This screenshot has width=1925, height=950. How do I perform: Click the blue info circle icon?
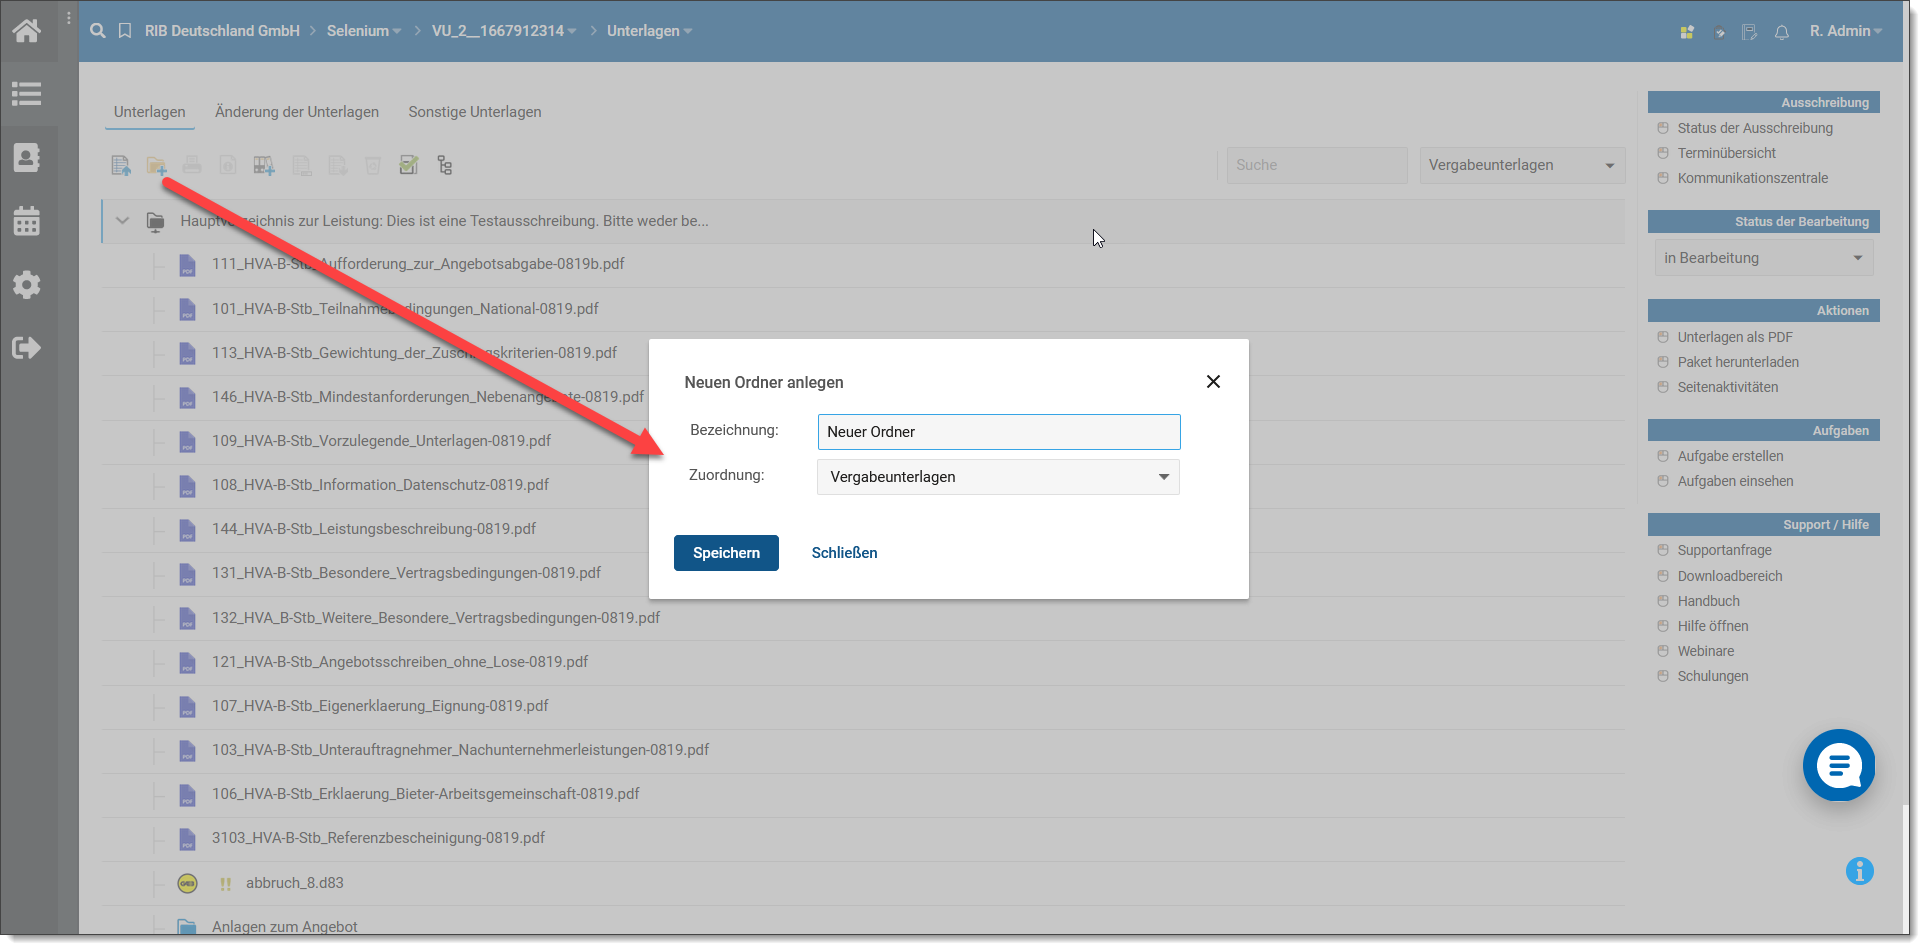click(x=1859, y=871)
